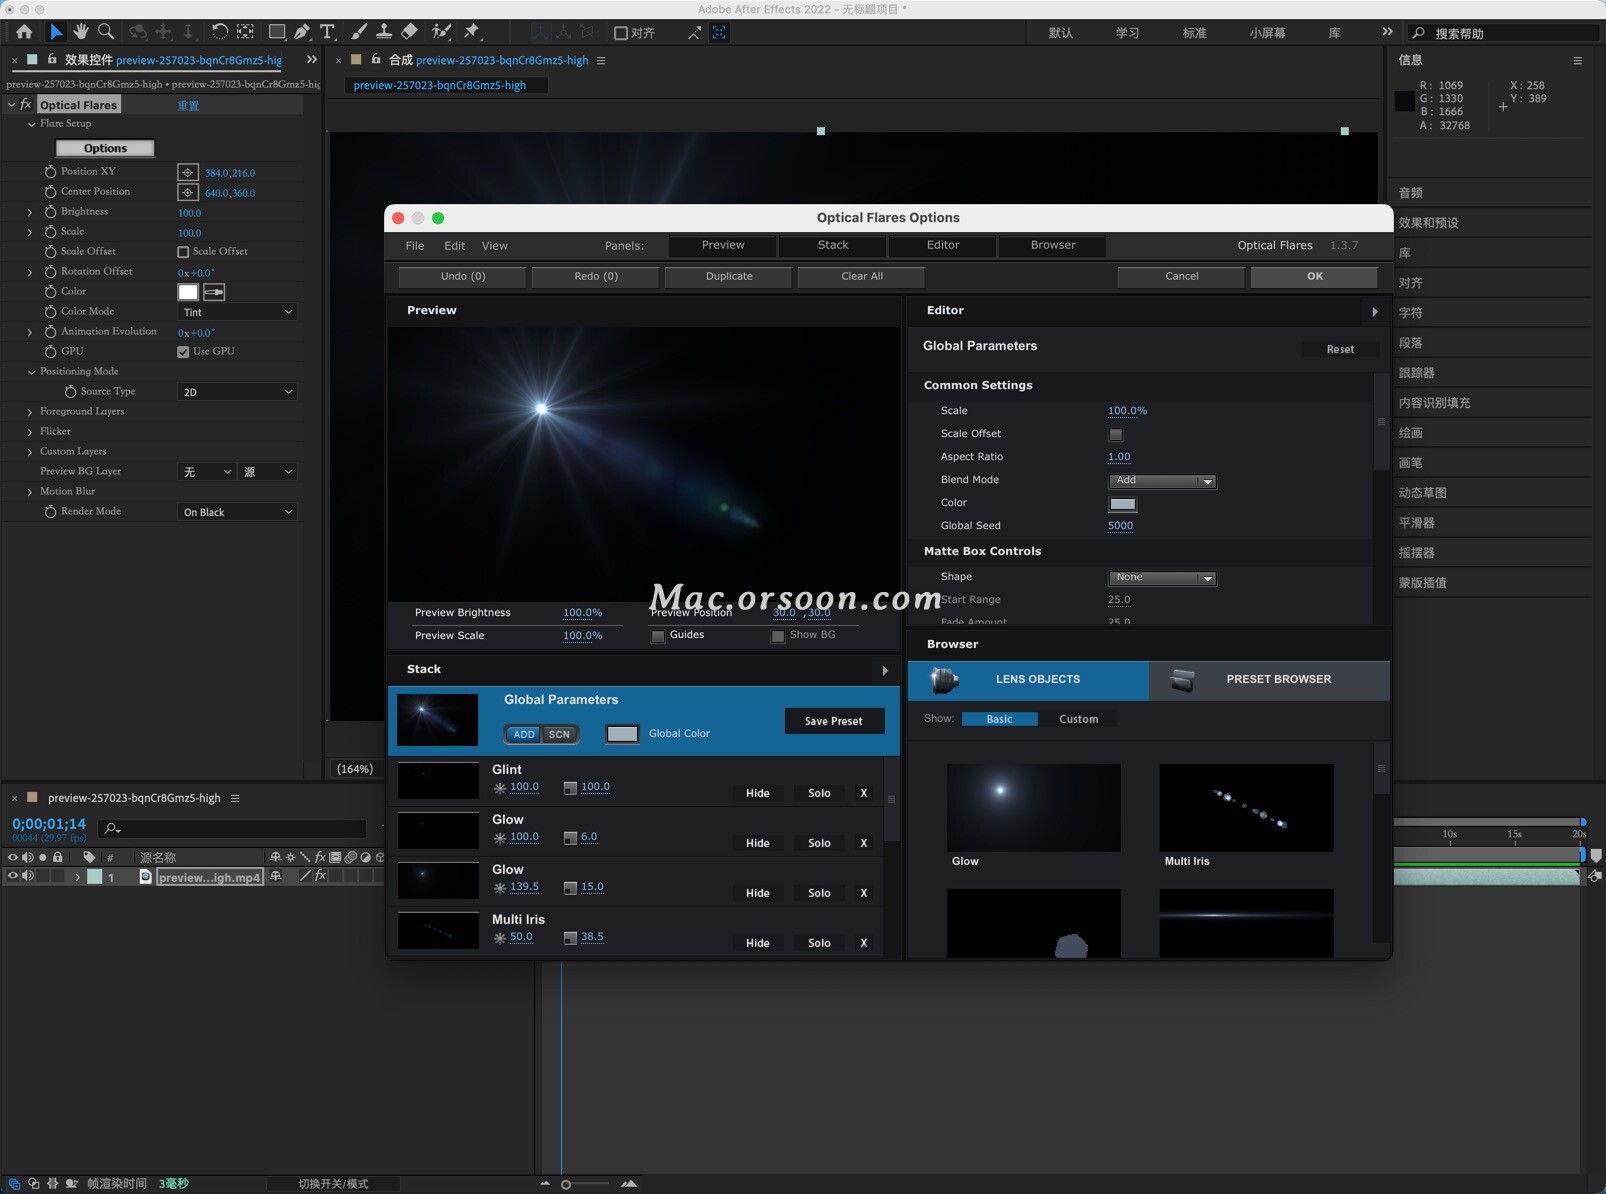Open the Edit menu in Optical Flares Options
The image size is (1606, 1194).
[x=454, y=245]
